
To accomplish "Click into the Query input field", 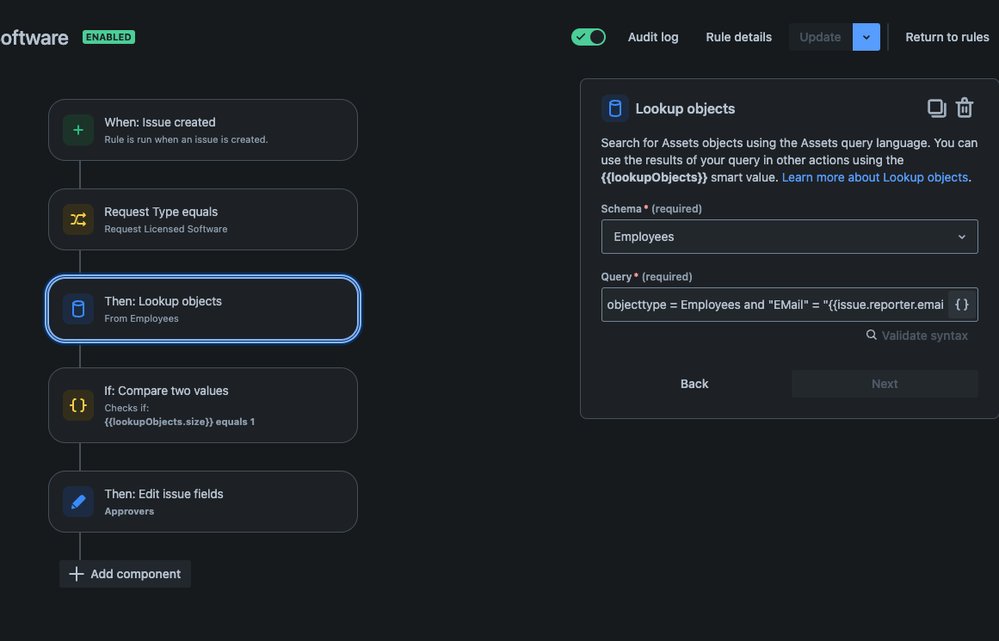I will [774, 304].
